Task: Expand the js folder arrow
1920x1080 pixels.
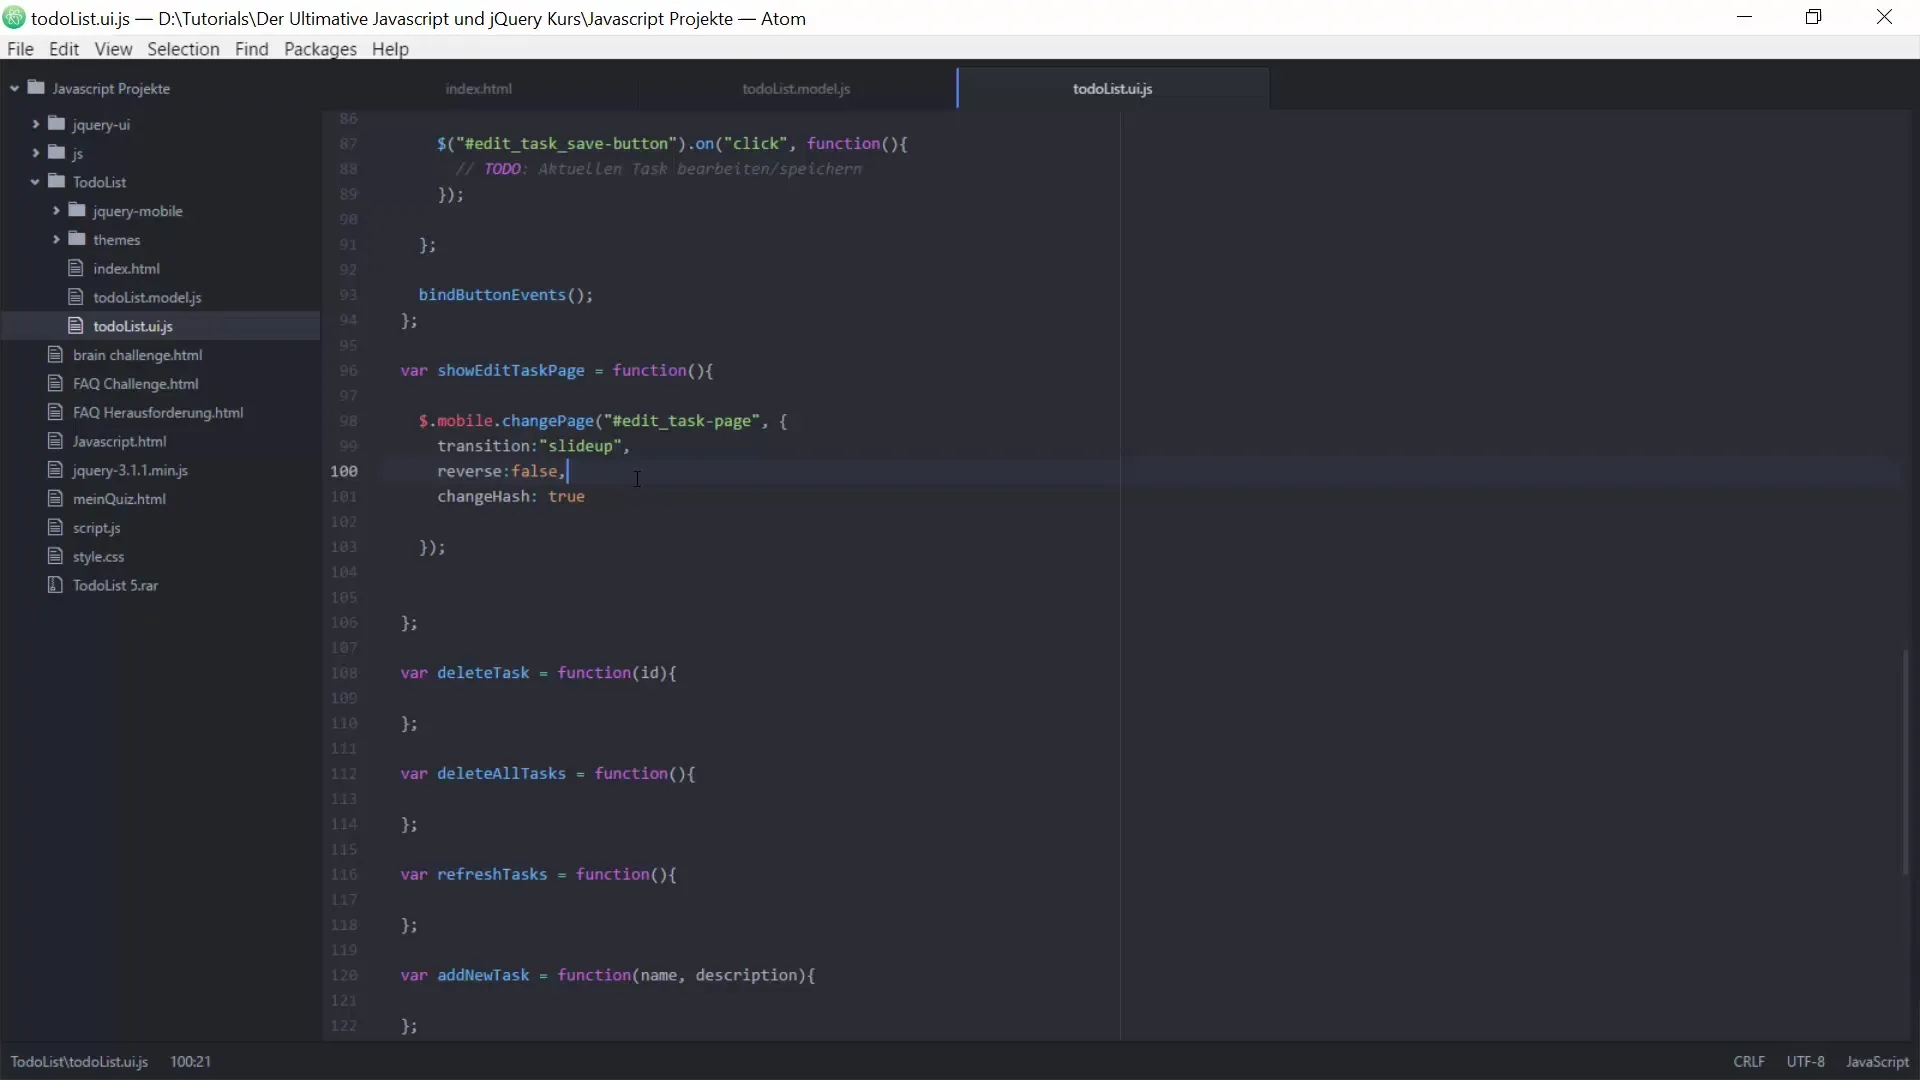Action: (35, 153)
